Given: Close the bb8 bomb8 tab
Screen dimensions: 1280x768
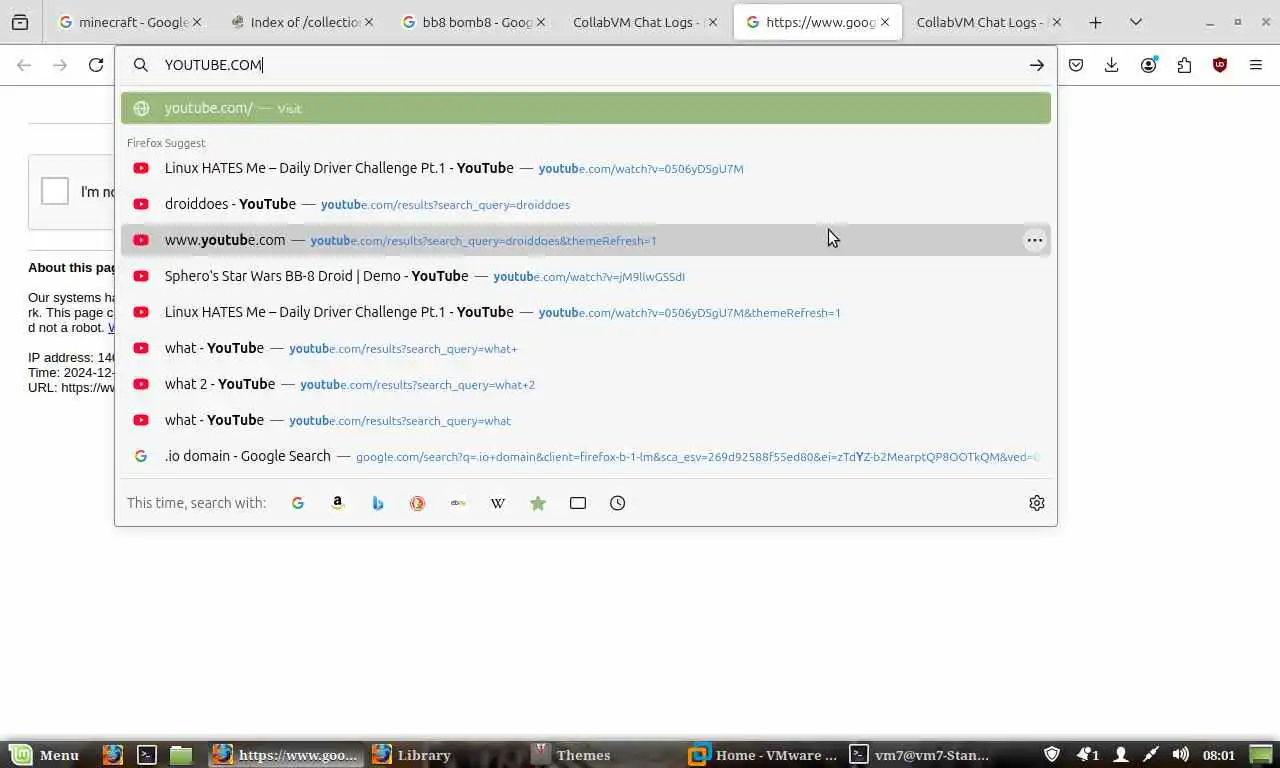Looking at the screenshot, I should (x=540, y=22).
